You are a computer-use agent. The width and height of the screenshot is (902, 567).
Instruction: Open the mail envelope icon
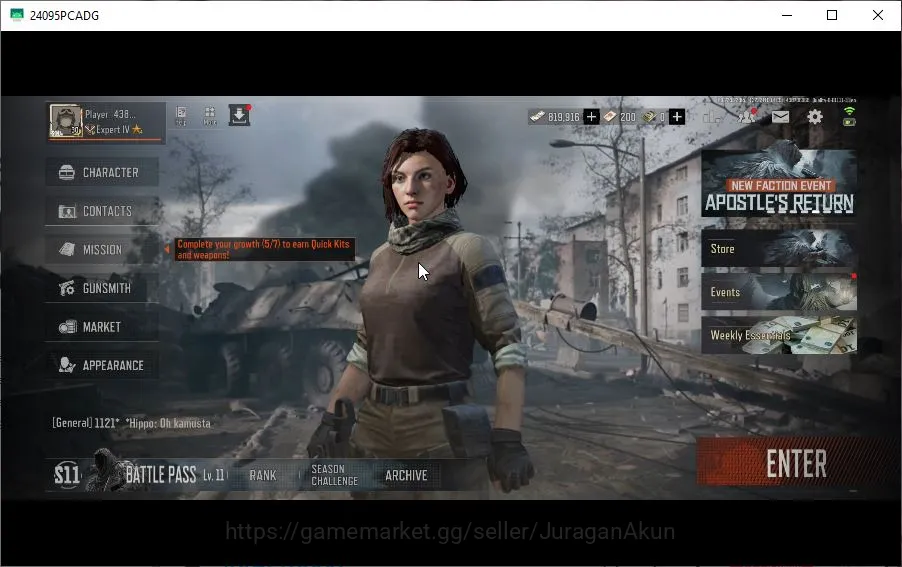click(780, 117)
